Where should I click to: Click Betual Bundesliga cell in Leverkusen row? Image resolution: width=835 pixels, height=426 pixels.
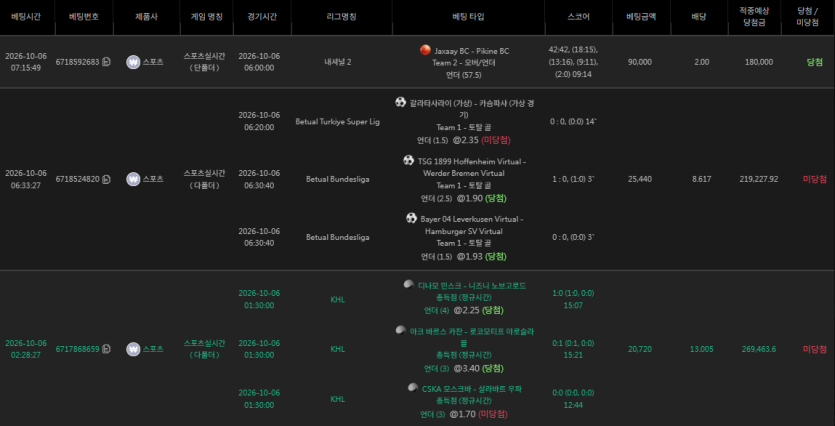338,237
